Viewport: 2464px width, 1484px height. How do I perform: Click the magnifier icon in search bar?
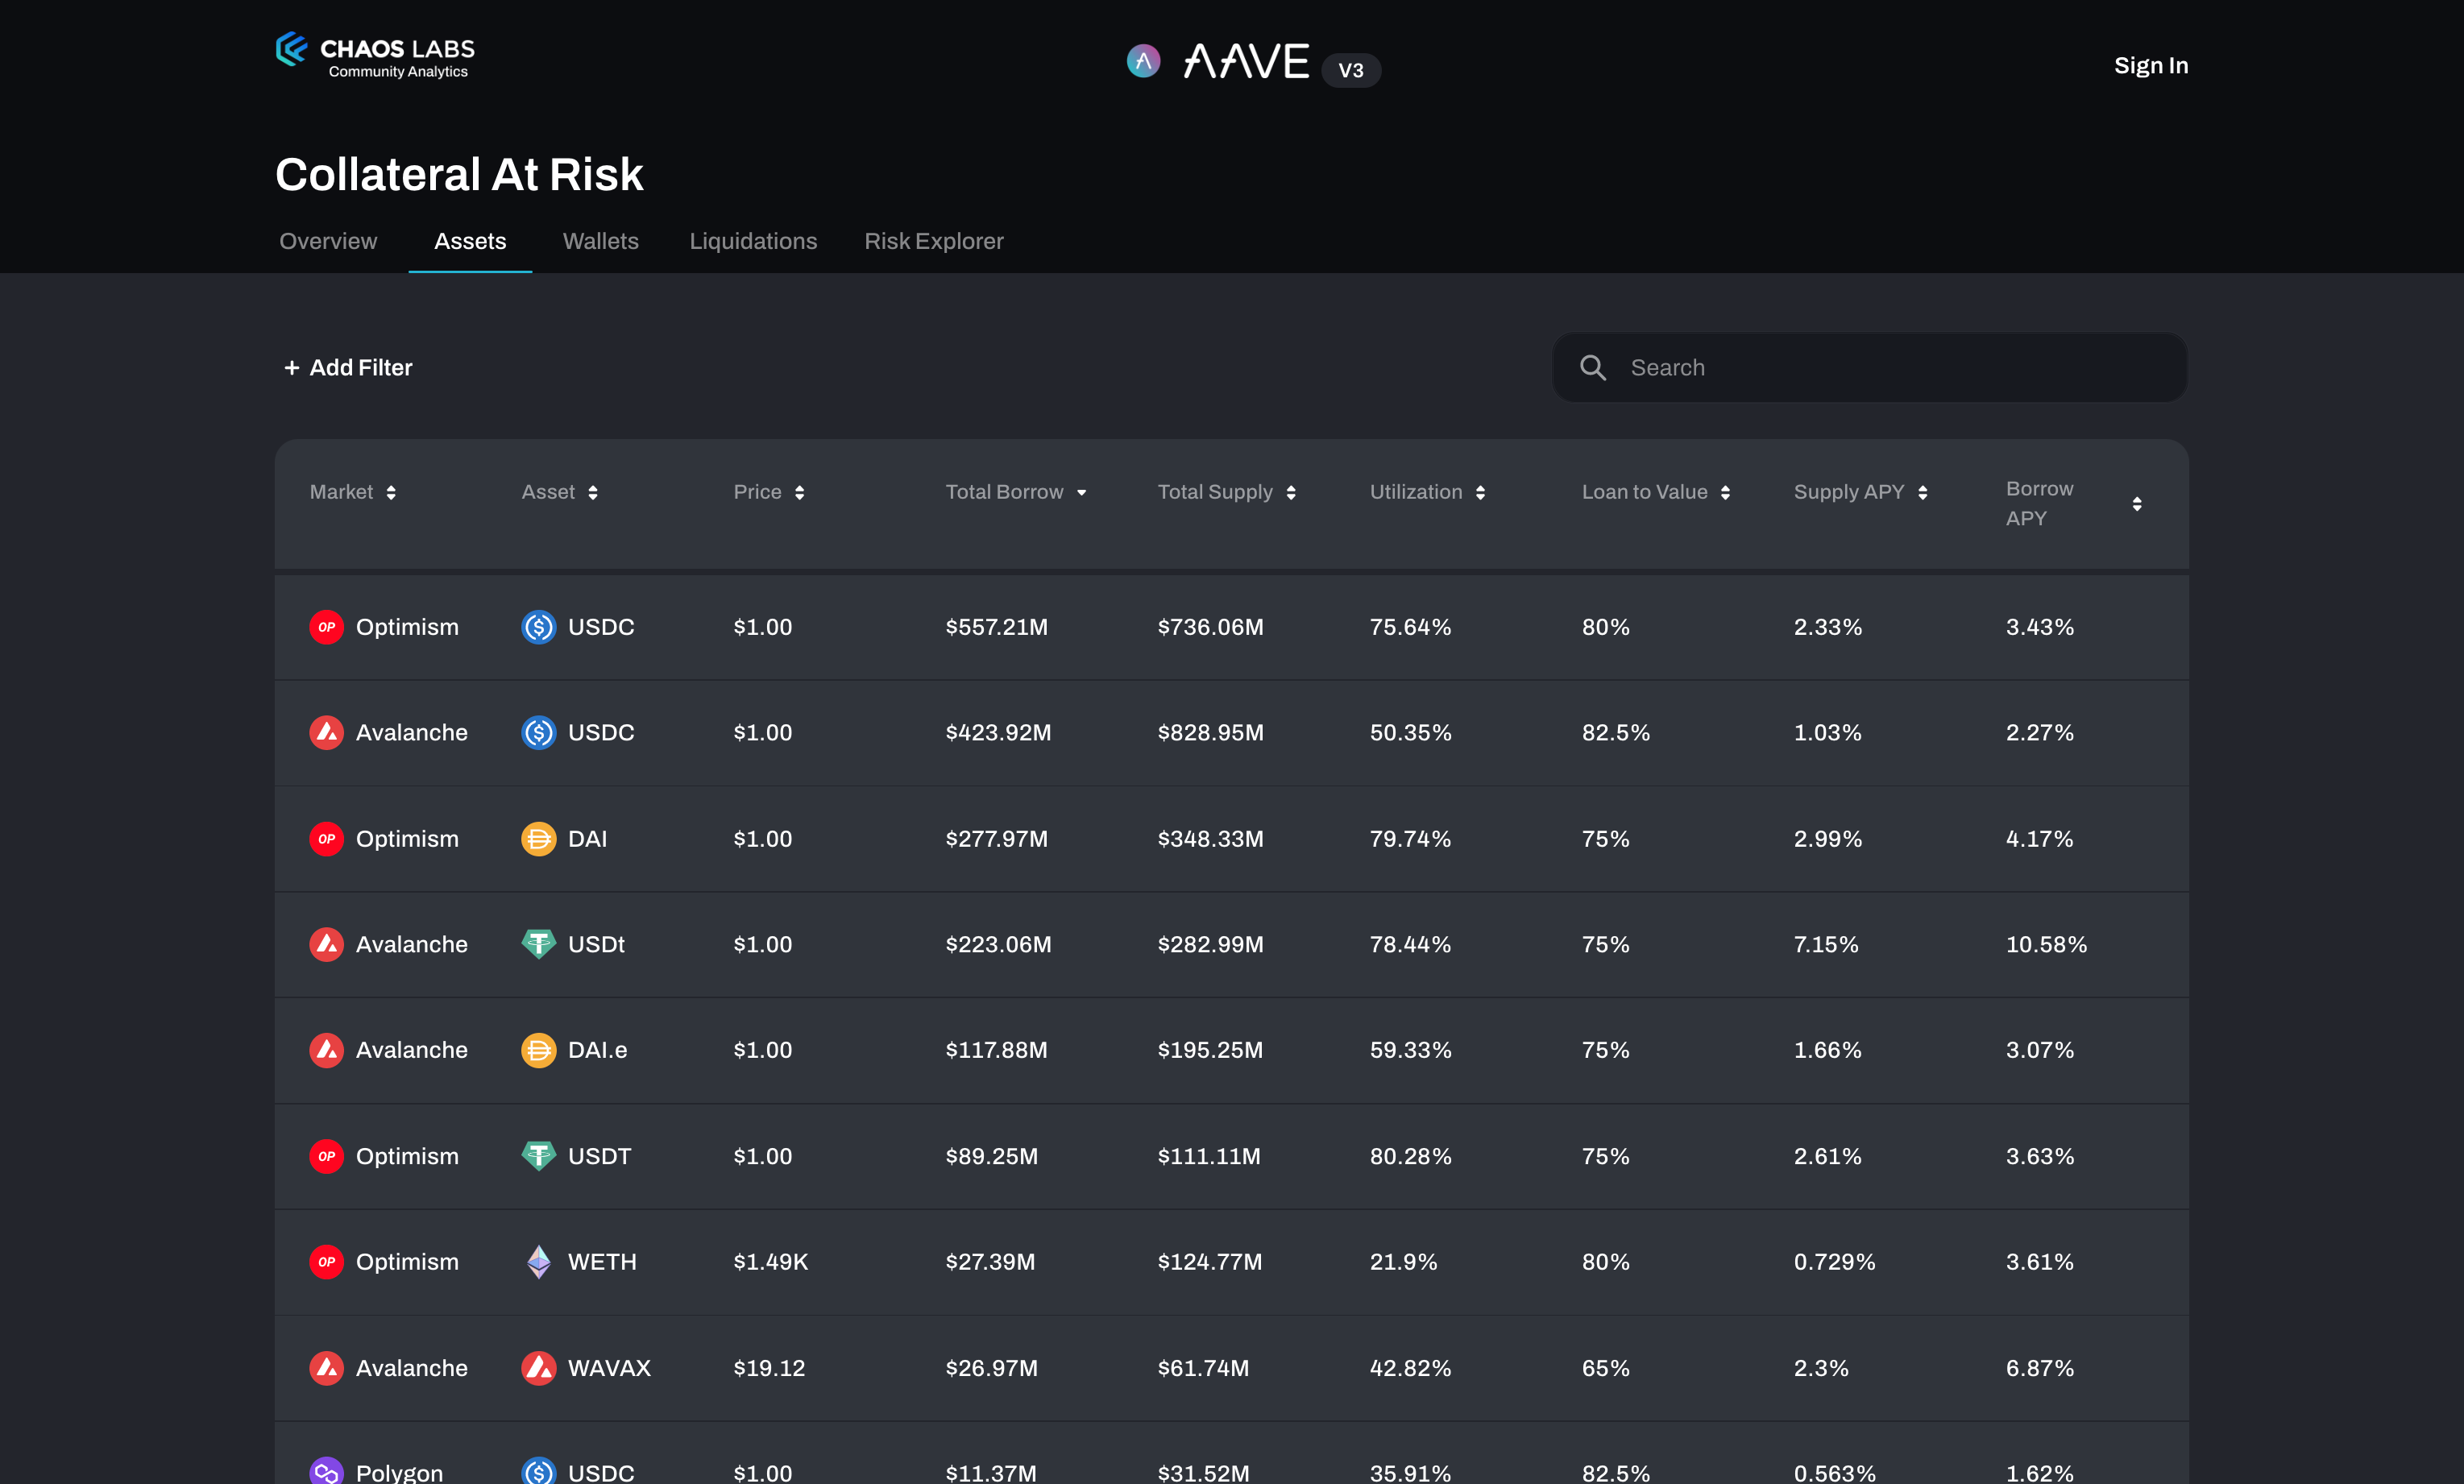[x=1593, y=368]
